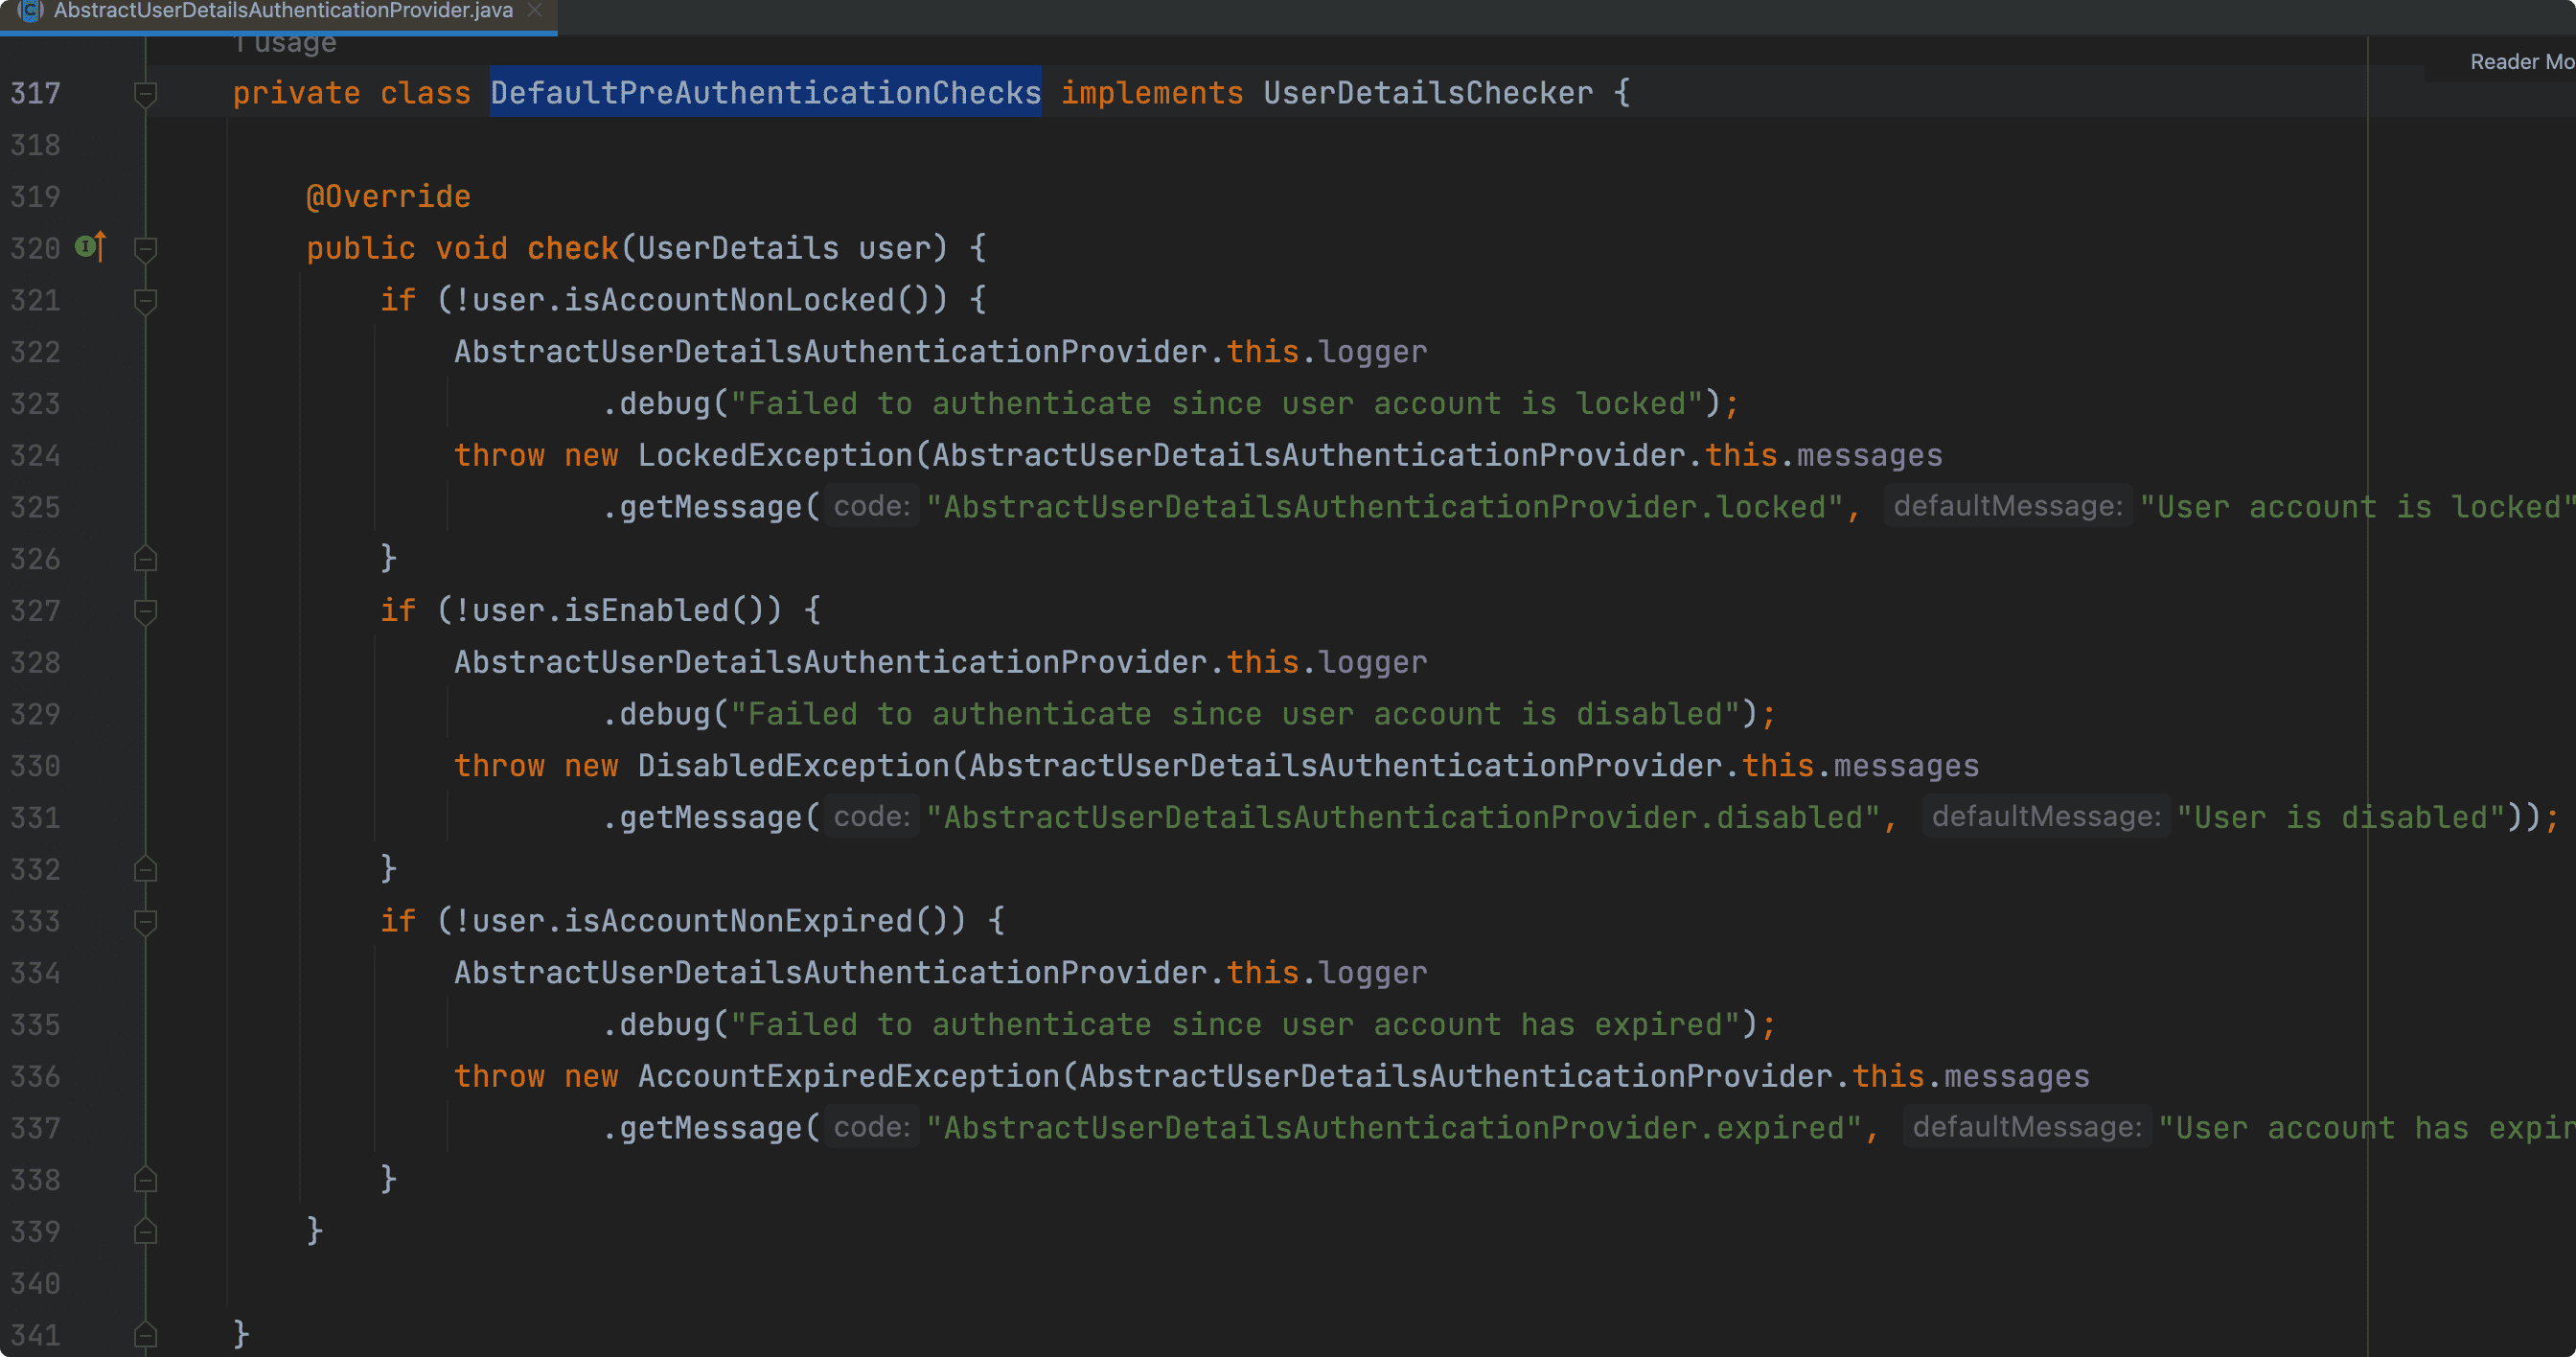Close the AbstractUserDetailsAuthenticationProvider.java tab
Viewport: 2576px width, 1357px height.
[535, 10]
